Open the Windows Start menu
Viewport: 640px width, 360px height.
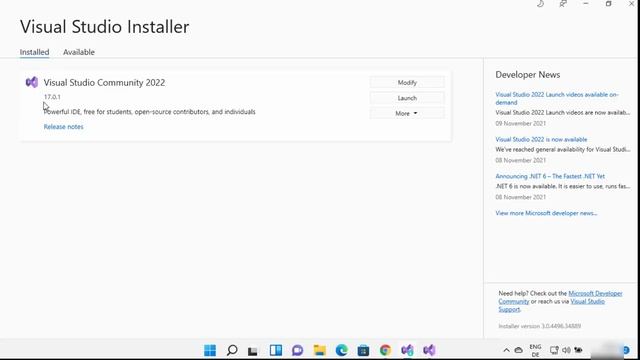[210, 350]
